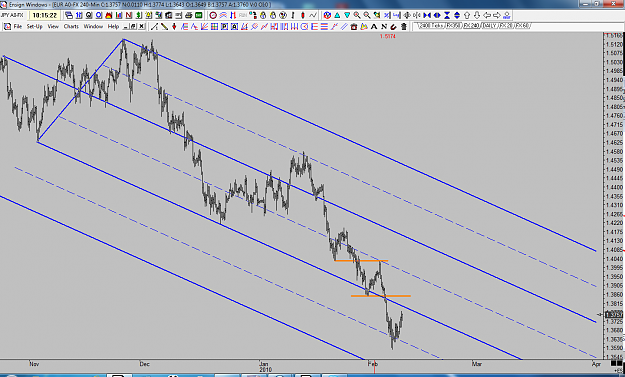Click the blue hourglass vertical compress icon
This screenshot has width=625, height=377.
pyautogui.click(x=447, y=15)
